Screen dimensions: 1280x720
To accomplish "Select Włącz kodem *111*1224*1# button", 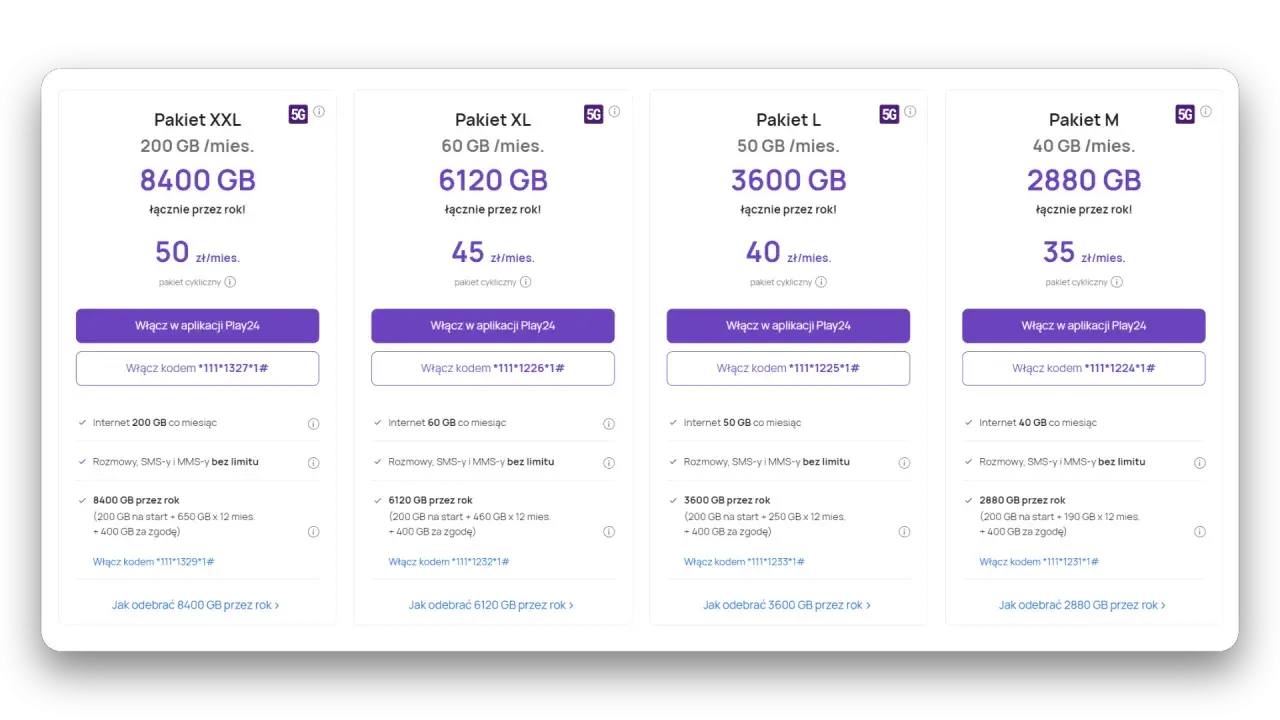I will click(1084, 368).
